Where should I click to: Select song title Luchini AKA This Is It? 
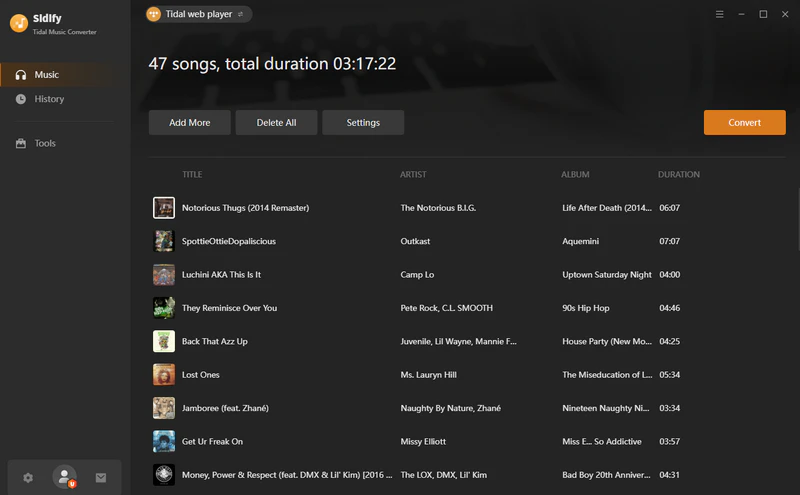coord(221,275)
